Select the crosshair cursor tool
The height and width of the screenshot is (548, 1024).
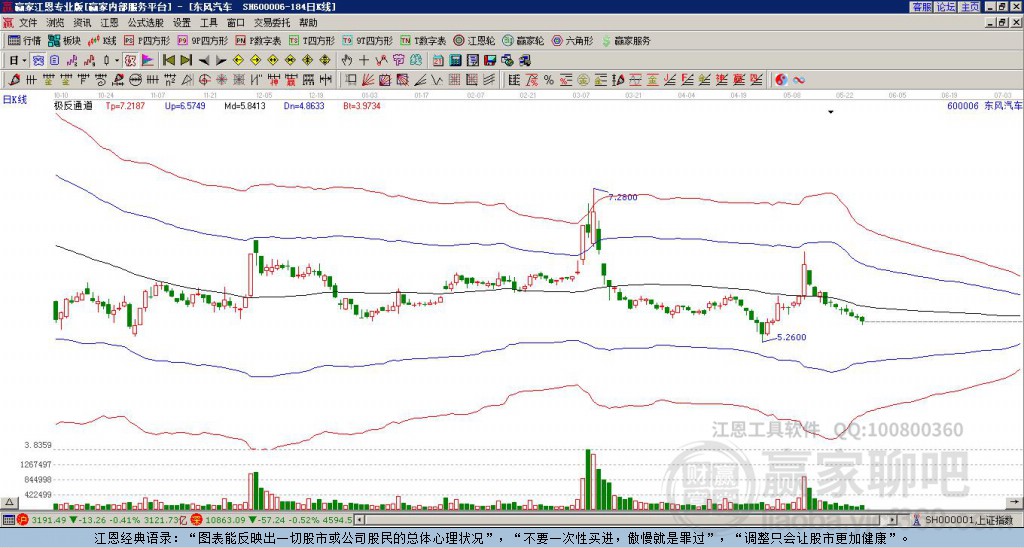364,61
